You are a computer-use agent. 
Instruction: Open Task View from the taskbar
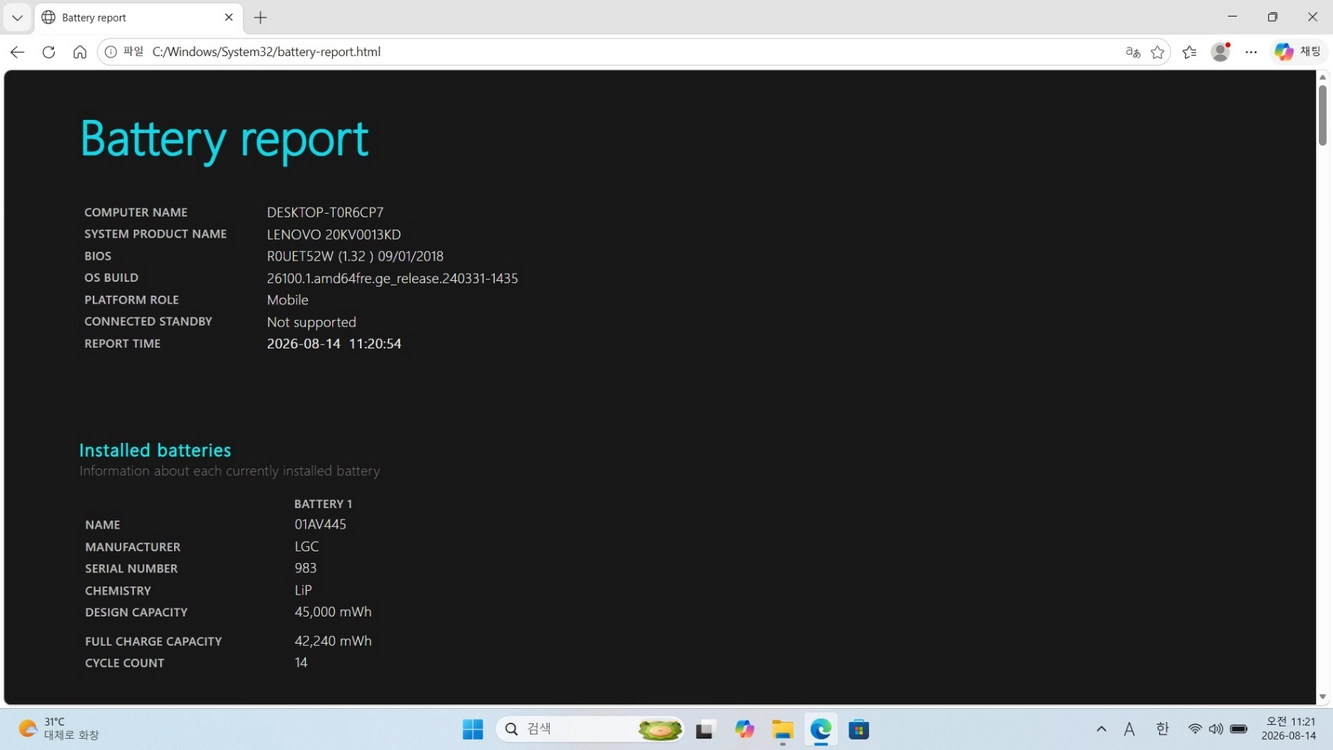point(705,729)
